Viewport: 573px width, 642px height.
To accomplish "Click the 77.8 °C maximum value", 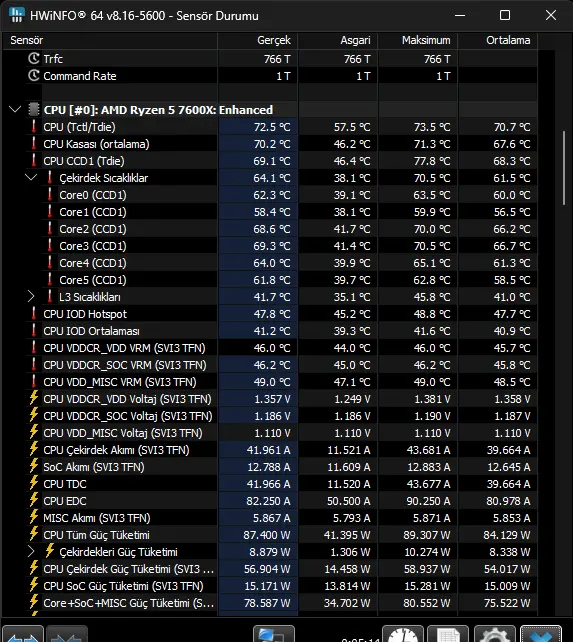I will click(x=432, y=161).
